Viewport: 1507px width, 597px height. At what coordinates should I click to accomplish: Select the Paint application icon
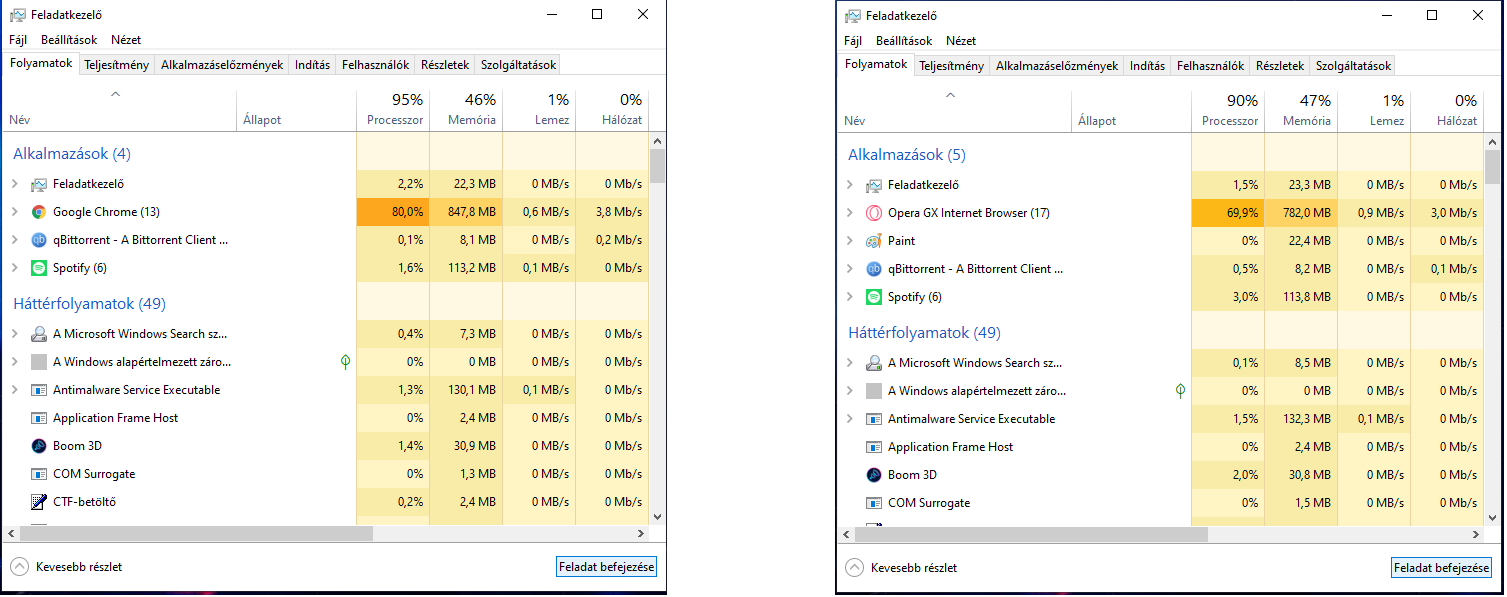pos(874,241)
